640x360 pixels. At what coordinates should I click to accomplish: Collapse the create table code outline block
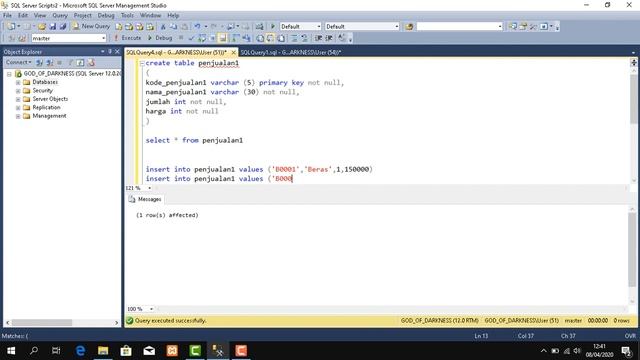pyautogui.click(x=142, y=63)
